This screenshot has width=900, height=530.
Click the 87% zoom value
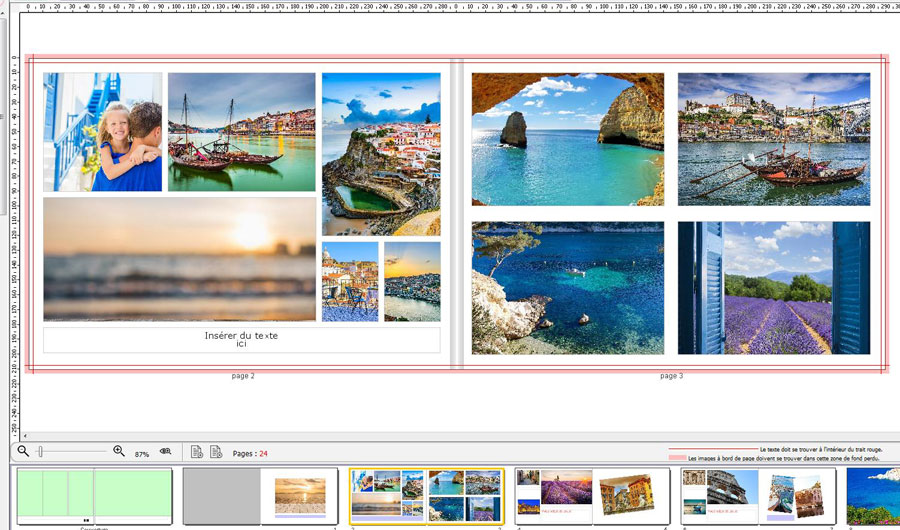pyautogui.click(x=142, y=454)
